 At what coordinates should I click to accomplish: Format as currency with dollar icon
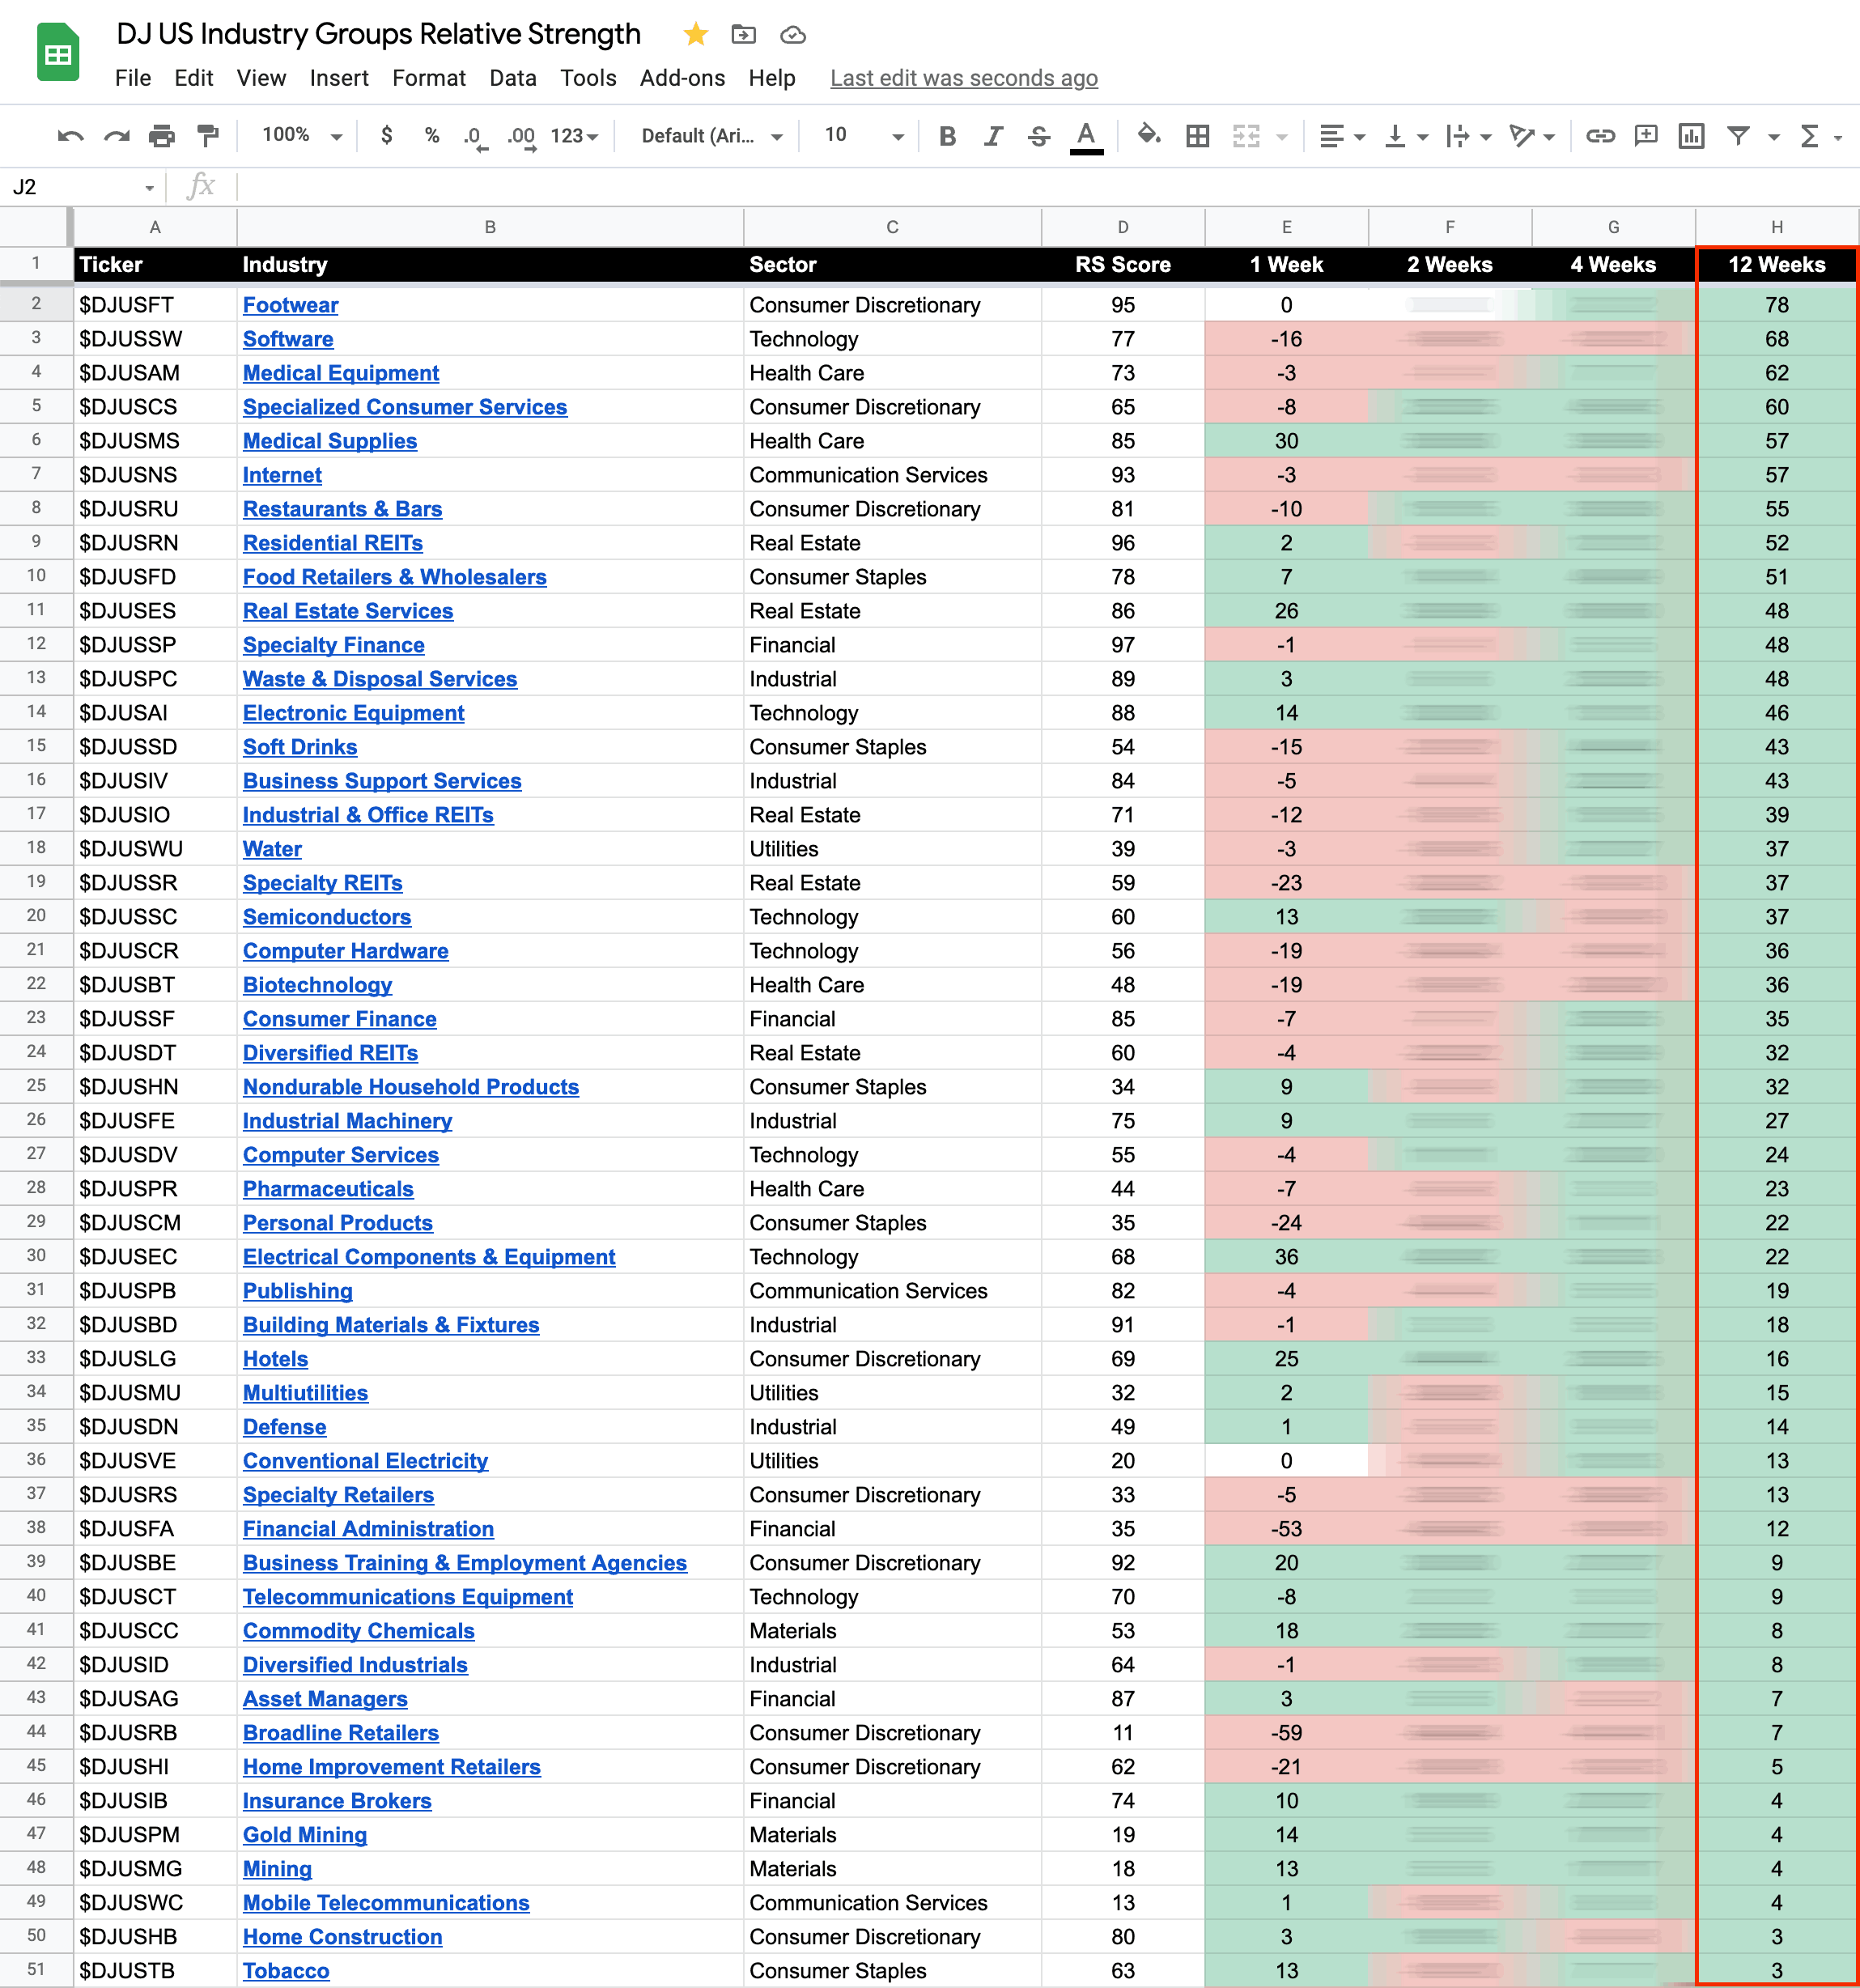coord(387,135)
